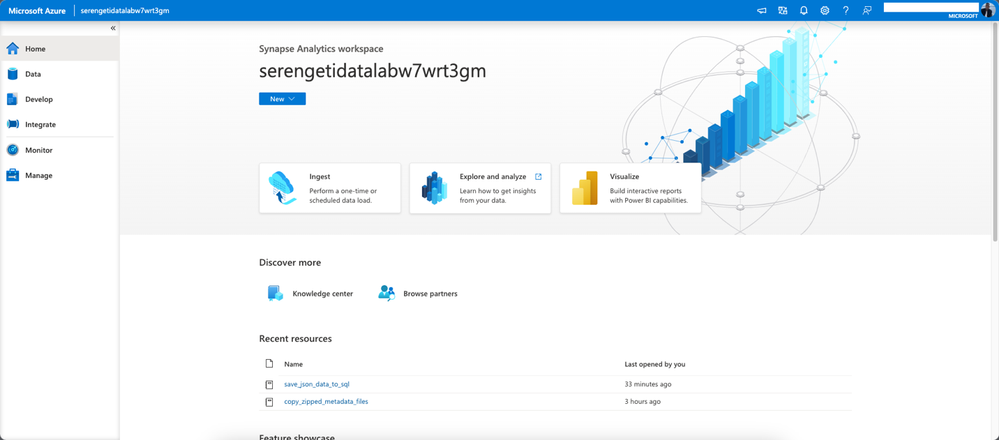Open the Develop hub icon
Viewport: 999px width, 440px height.
[12, 99]
